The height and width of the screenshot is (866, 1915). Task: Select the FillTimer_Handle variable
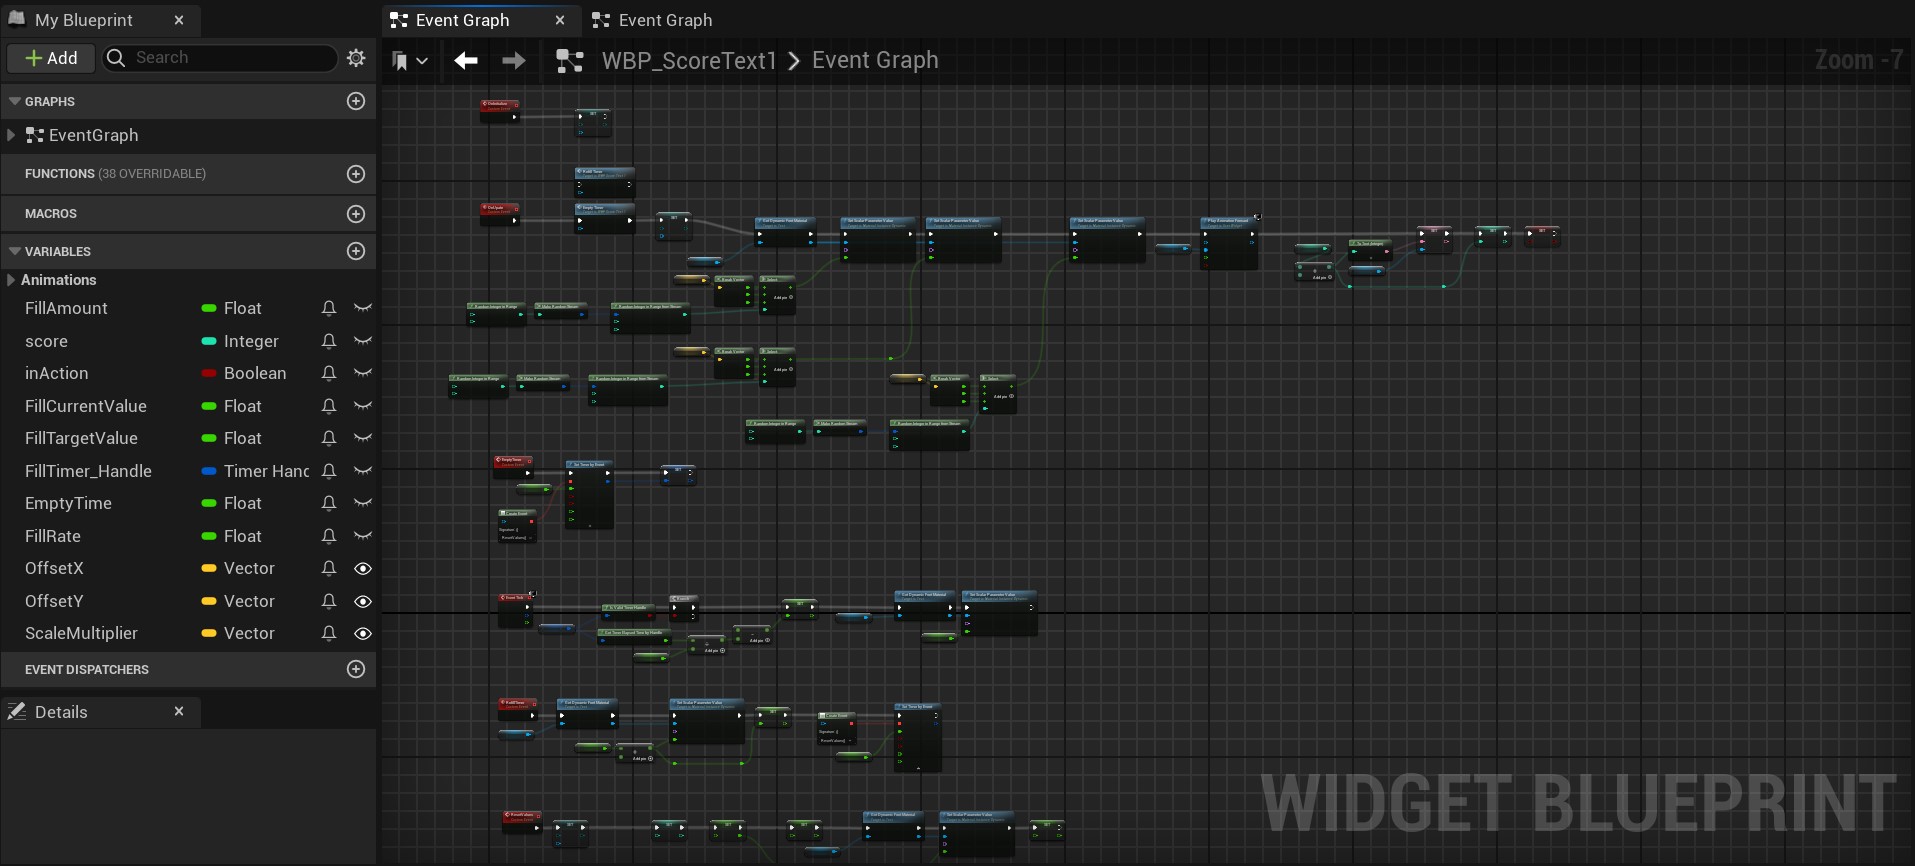point(88,471)
